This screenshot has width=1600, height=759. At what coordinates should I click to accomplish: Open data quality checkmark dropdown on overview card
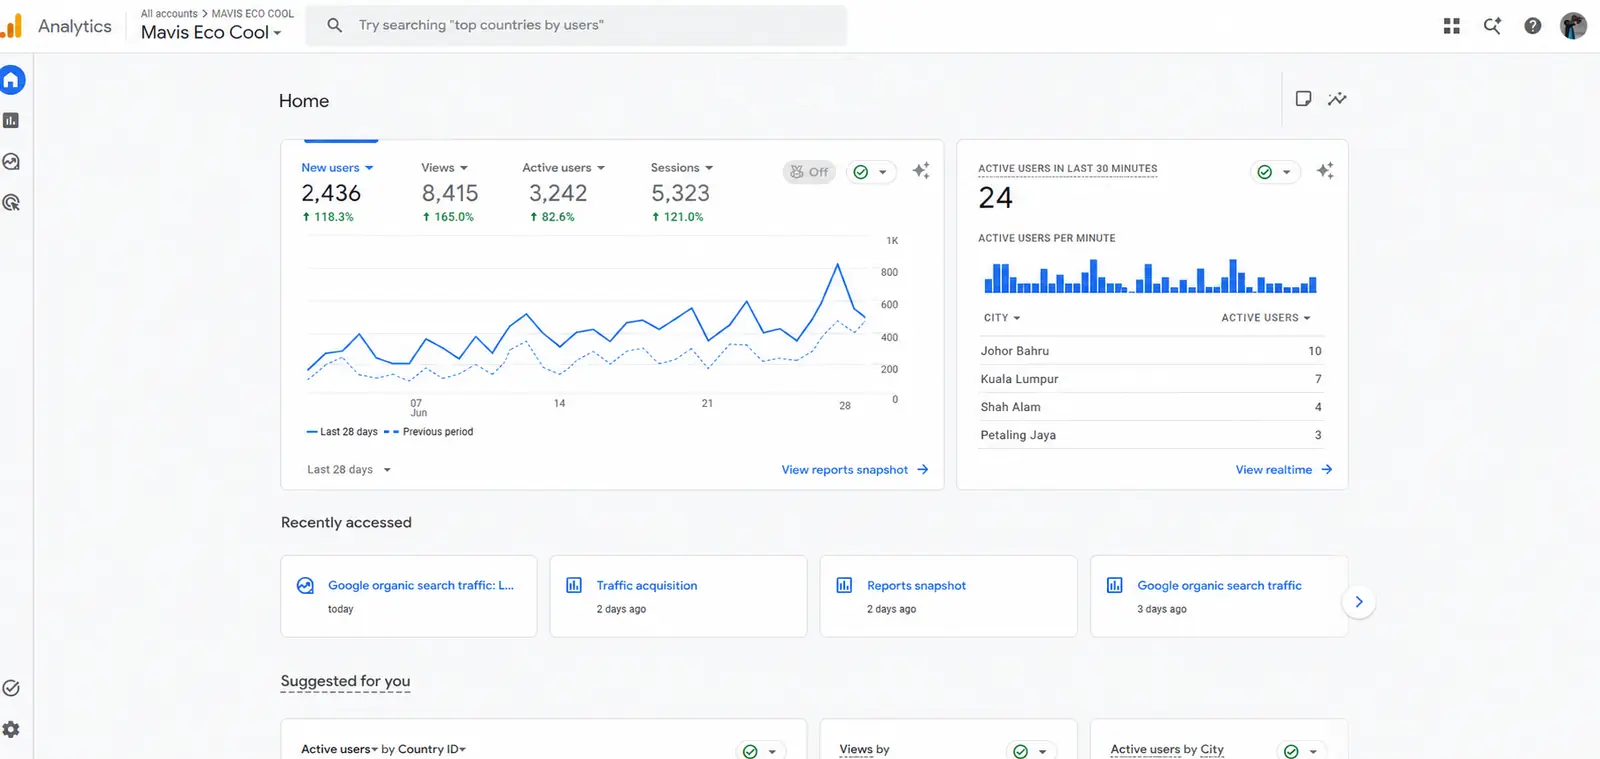(x=871, y=172)
